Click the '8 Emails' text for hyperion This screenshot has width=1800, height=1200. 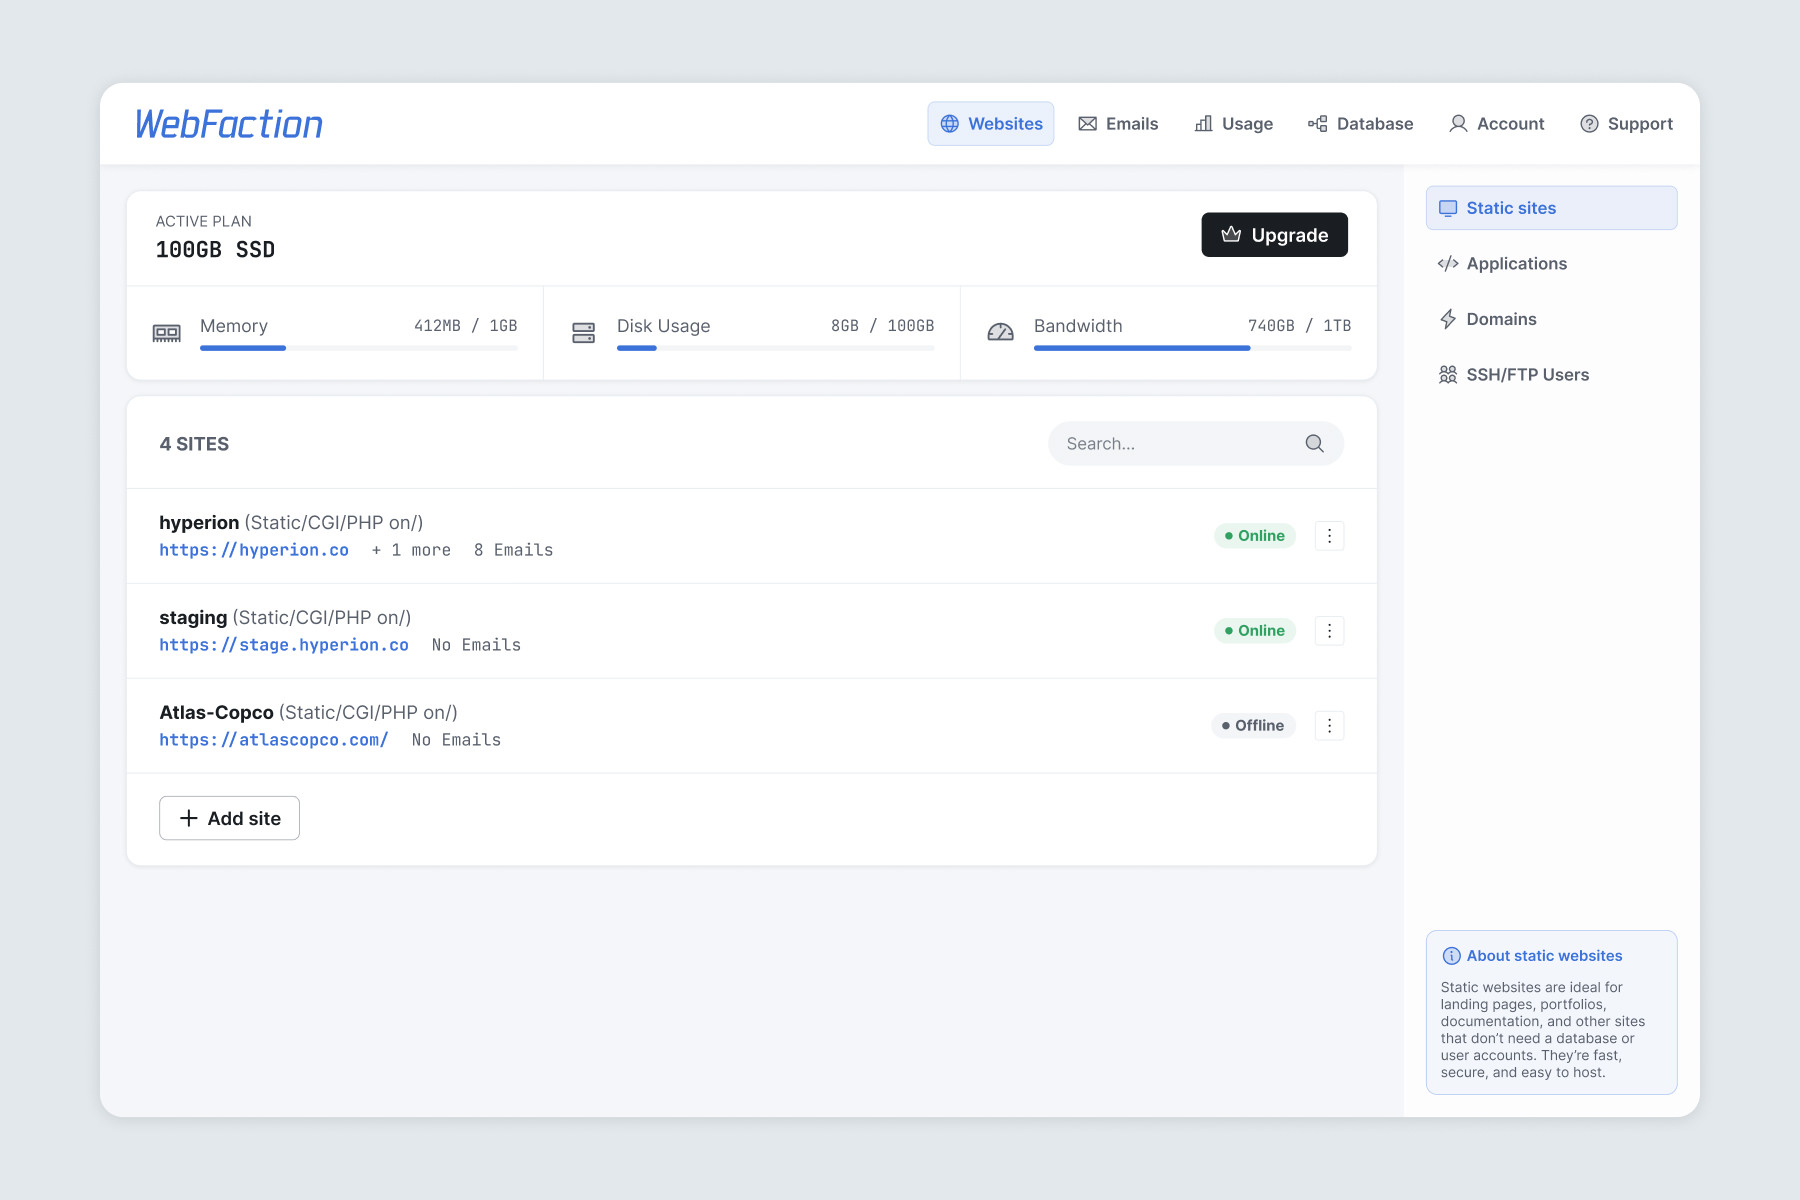click(513, 550)
